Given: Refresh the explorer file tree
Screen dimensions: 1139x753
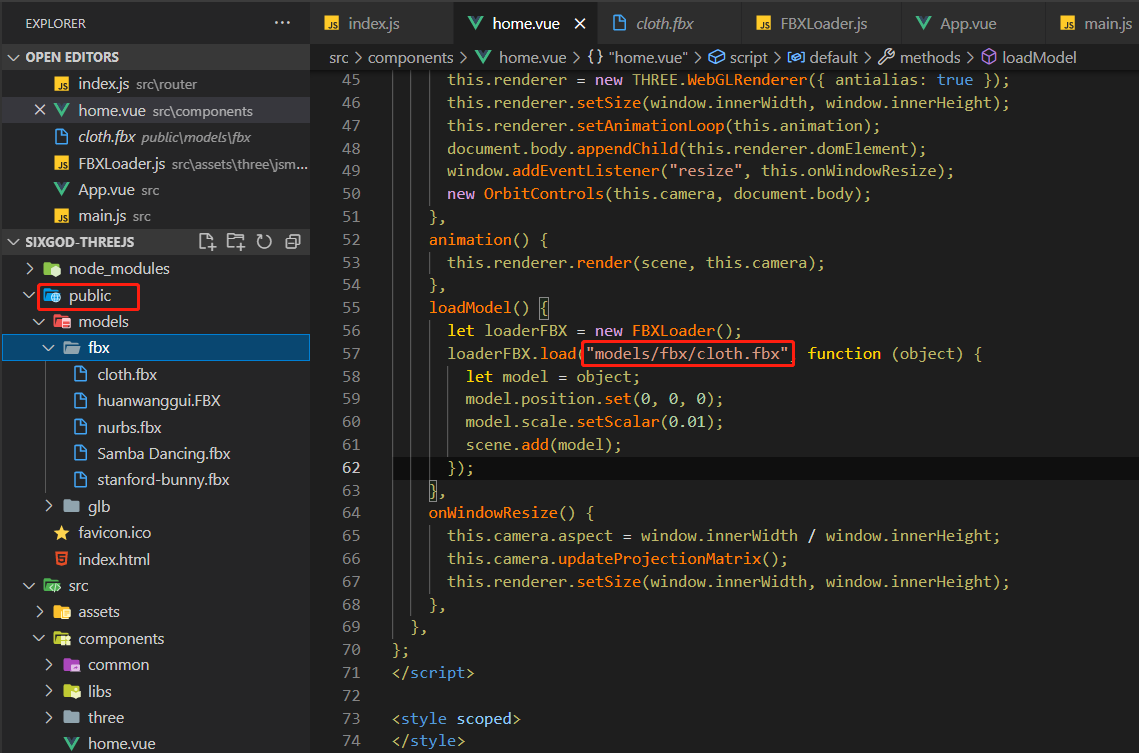Looking at the screenshot, I should point(264,242).
